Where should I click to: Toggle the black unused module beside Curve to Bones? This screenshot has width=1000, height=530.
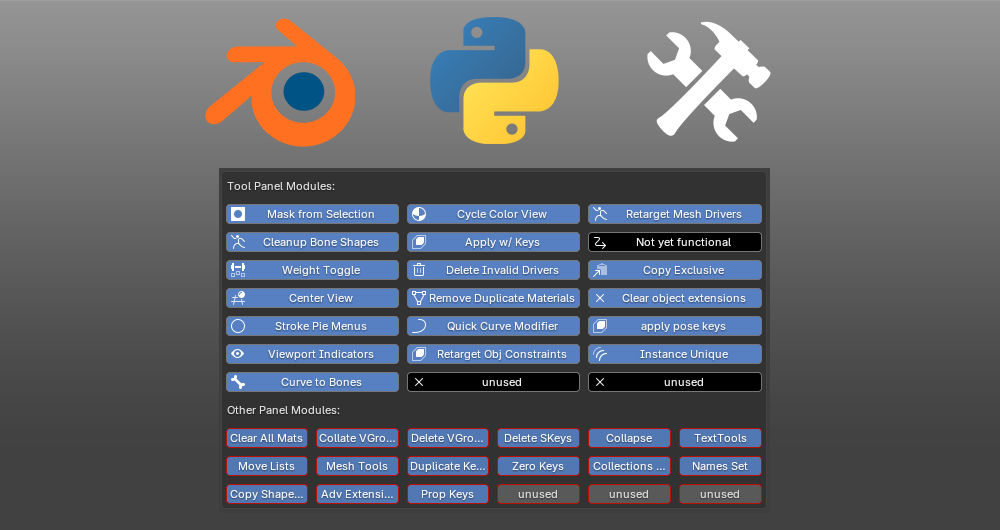coord(493,382)
